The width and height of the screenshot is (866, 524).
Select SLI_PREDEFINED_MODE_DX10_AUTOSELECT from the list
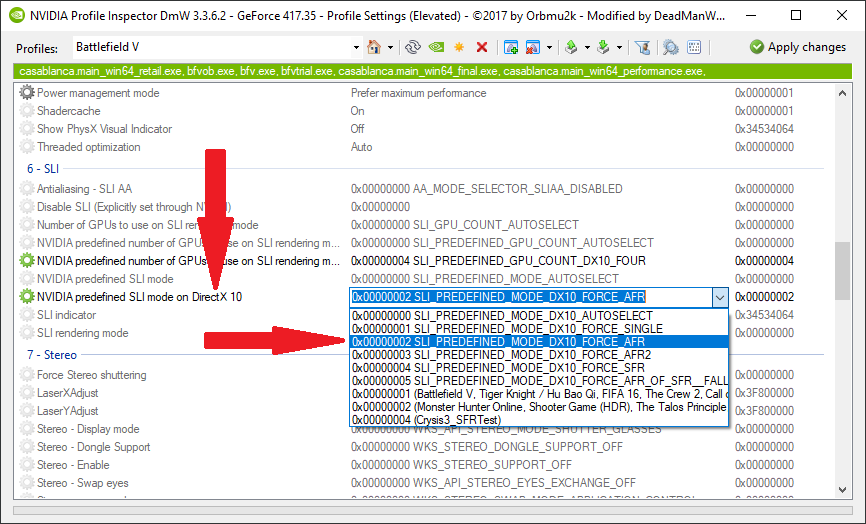539,316
